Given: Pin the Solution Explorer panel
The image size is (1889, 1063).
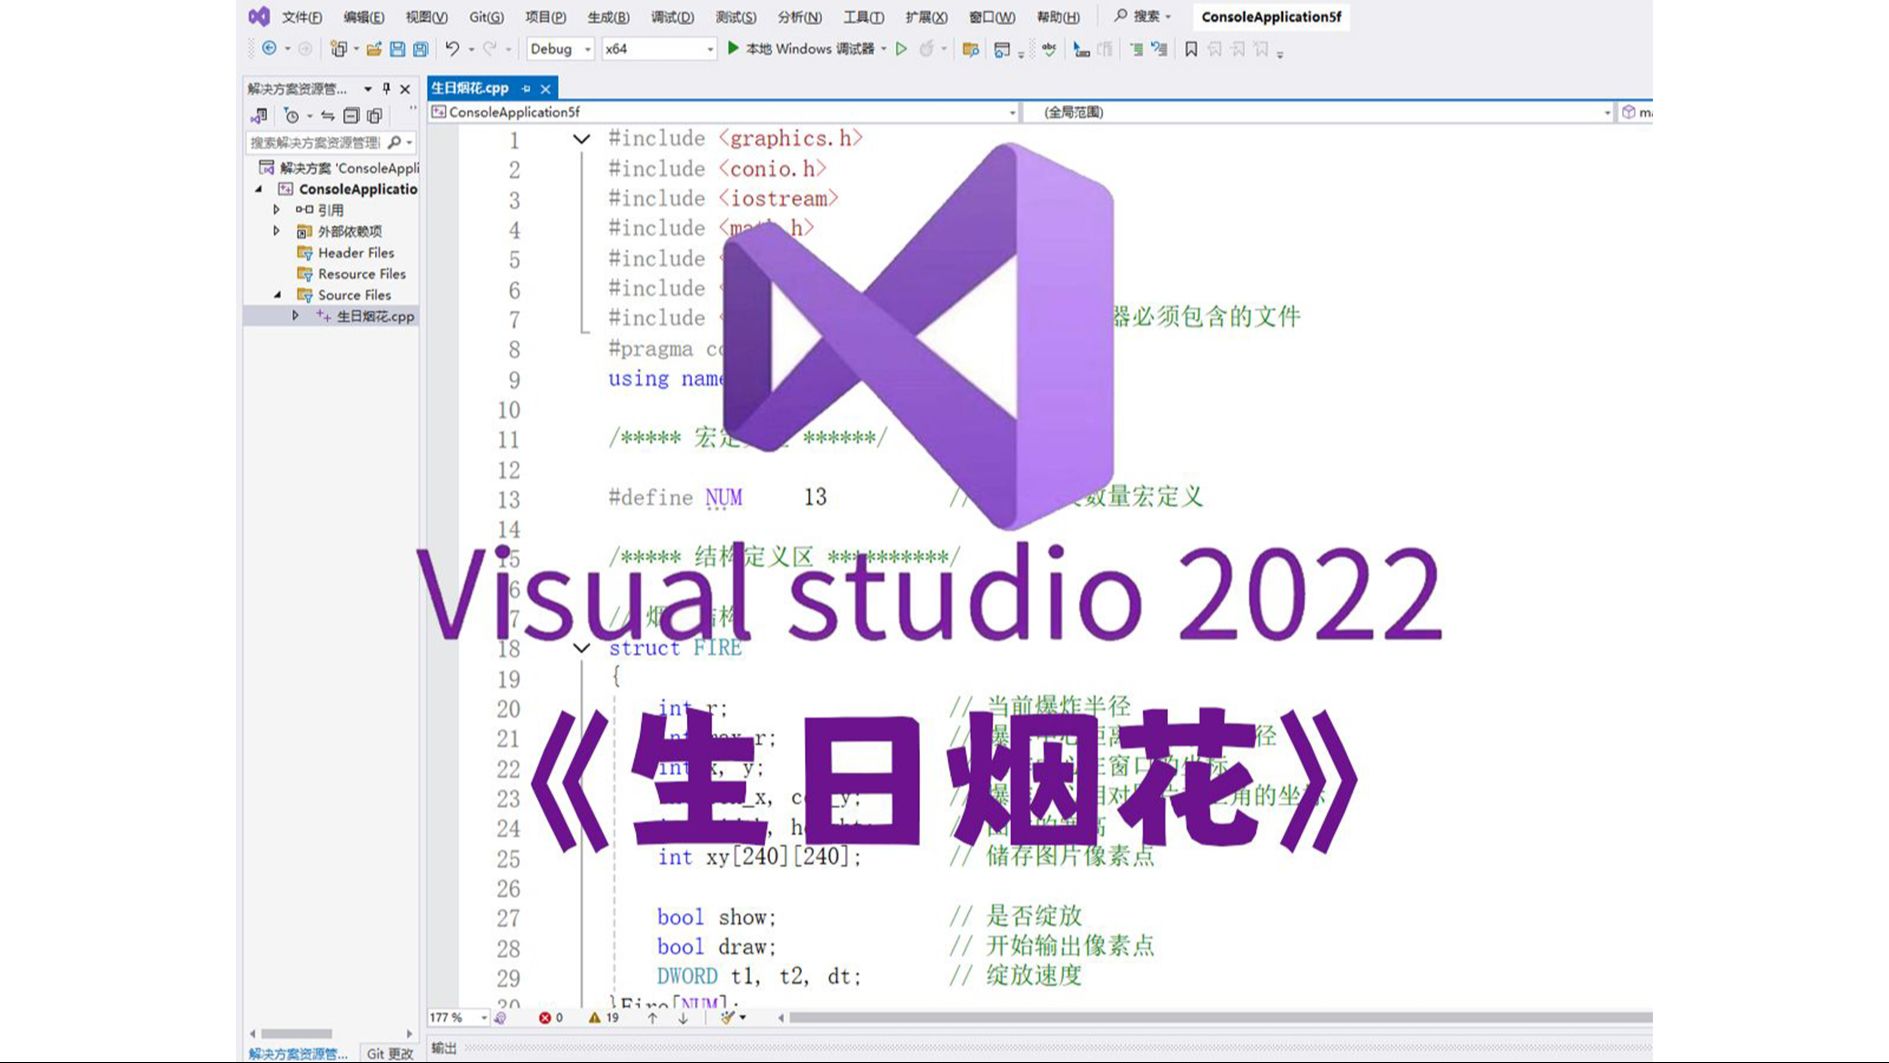Looking at the screenshot, I should click(x=386, y=89).
